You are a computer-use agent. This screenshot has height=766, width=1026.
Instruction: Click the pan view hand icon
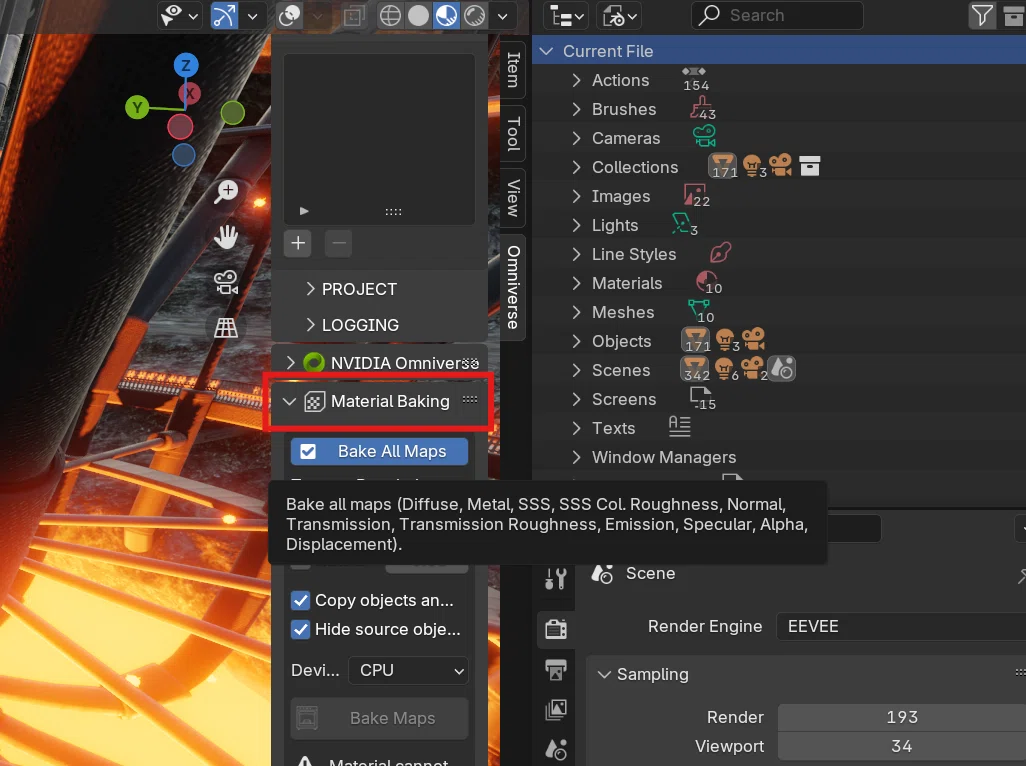[226, 237]
